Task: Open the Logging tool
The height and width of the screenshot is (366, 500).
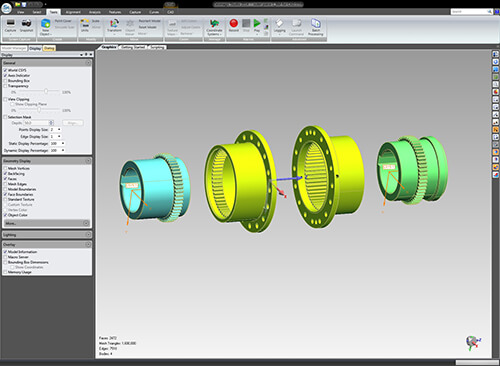Action: point(279,27)
